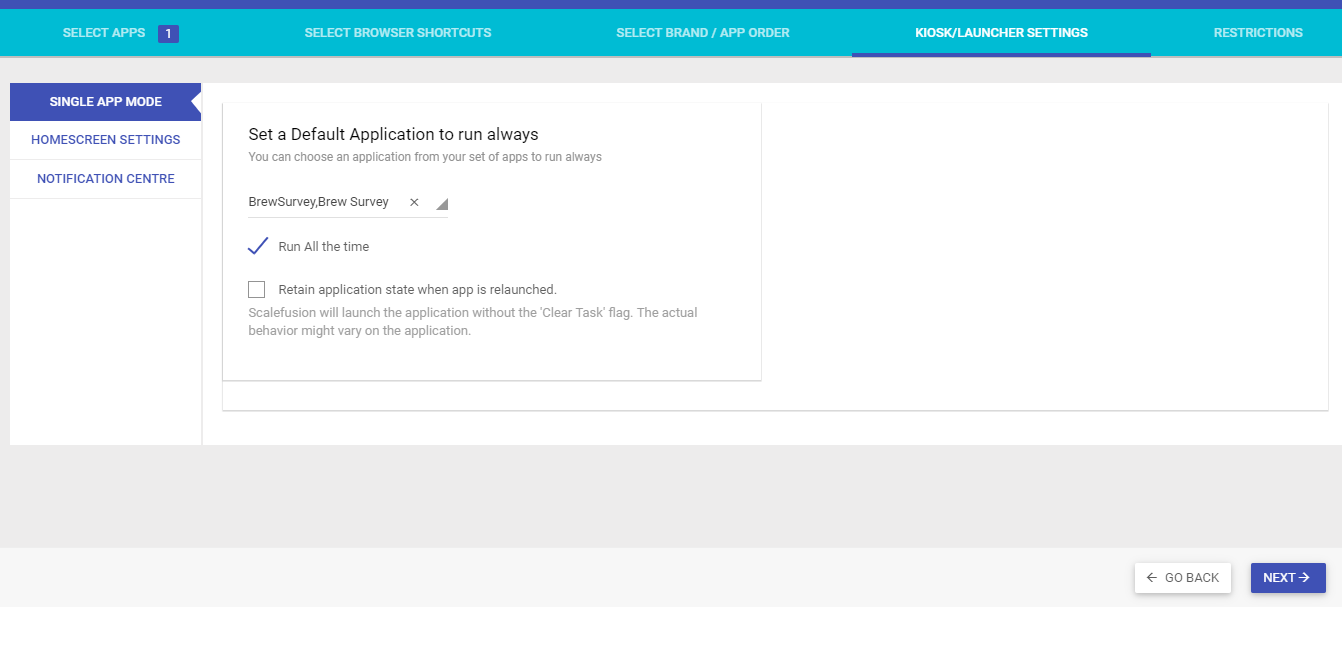Click the 'Set a Default Application to run always' heading
This screenshot has height=646, width=1342.
click(394, 134)
